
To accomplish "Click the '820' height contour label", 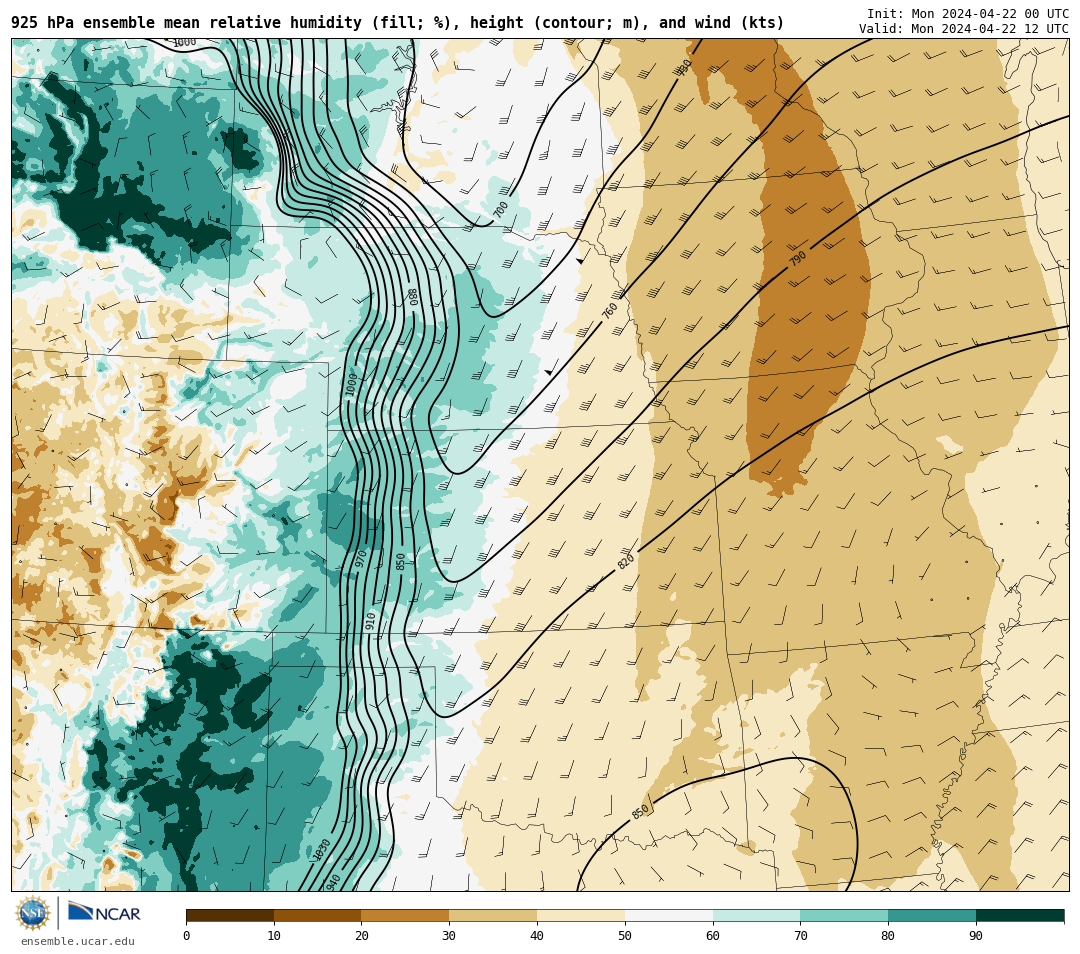I will point(625,561).
